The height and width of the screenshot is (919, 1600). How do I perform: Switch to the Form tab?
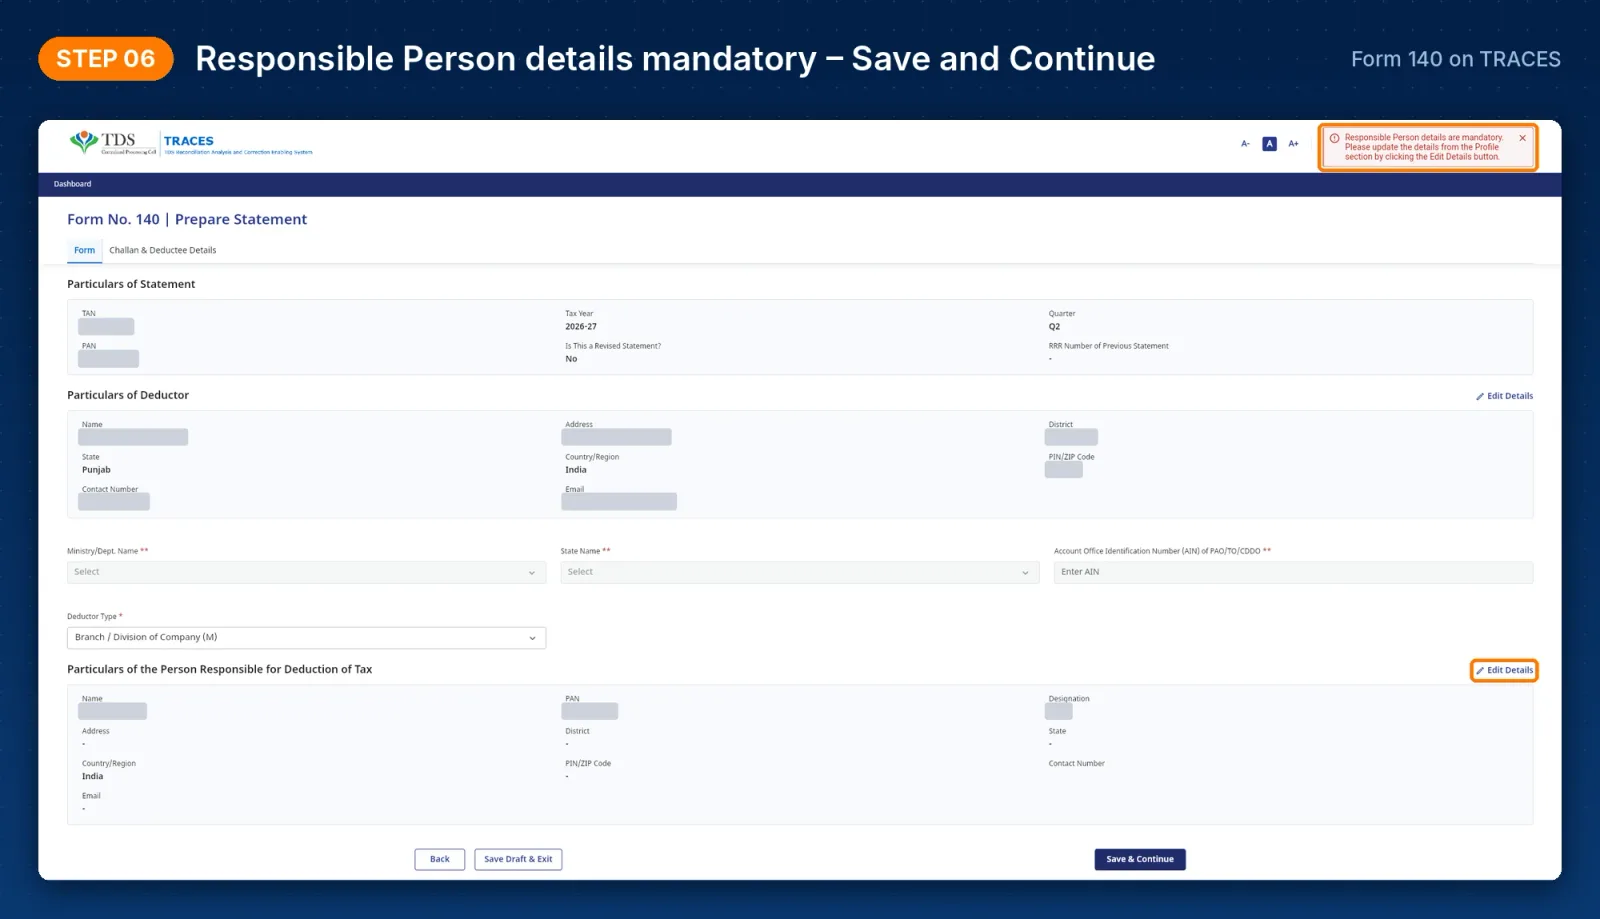pyautogui.click(x=85, y=250)
